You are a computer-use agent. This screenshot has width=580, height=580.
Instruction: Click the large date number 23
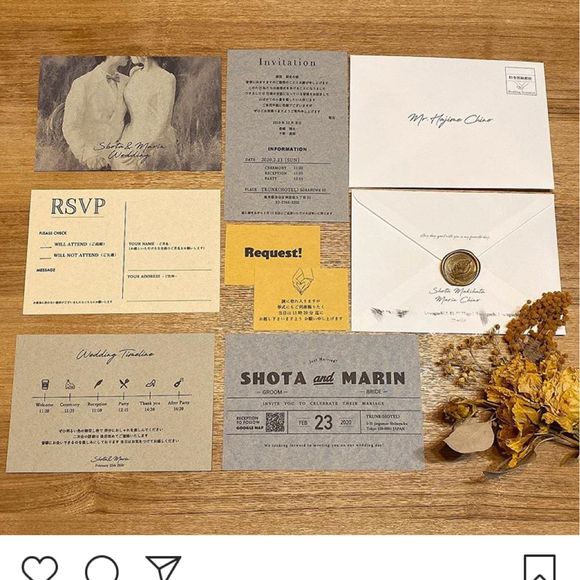323,422
